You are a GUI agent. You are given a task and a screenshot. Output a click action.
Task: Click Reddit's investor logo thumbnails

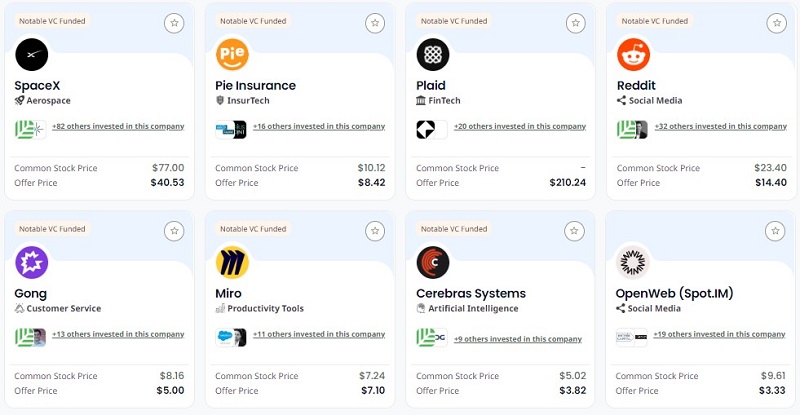click(632, 129)
